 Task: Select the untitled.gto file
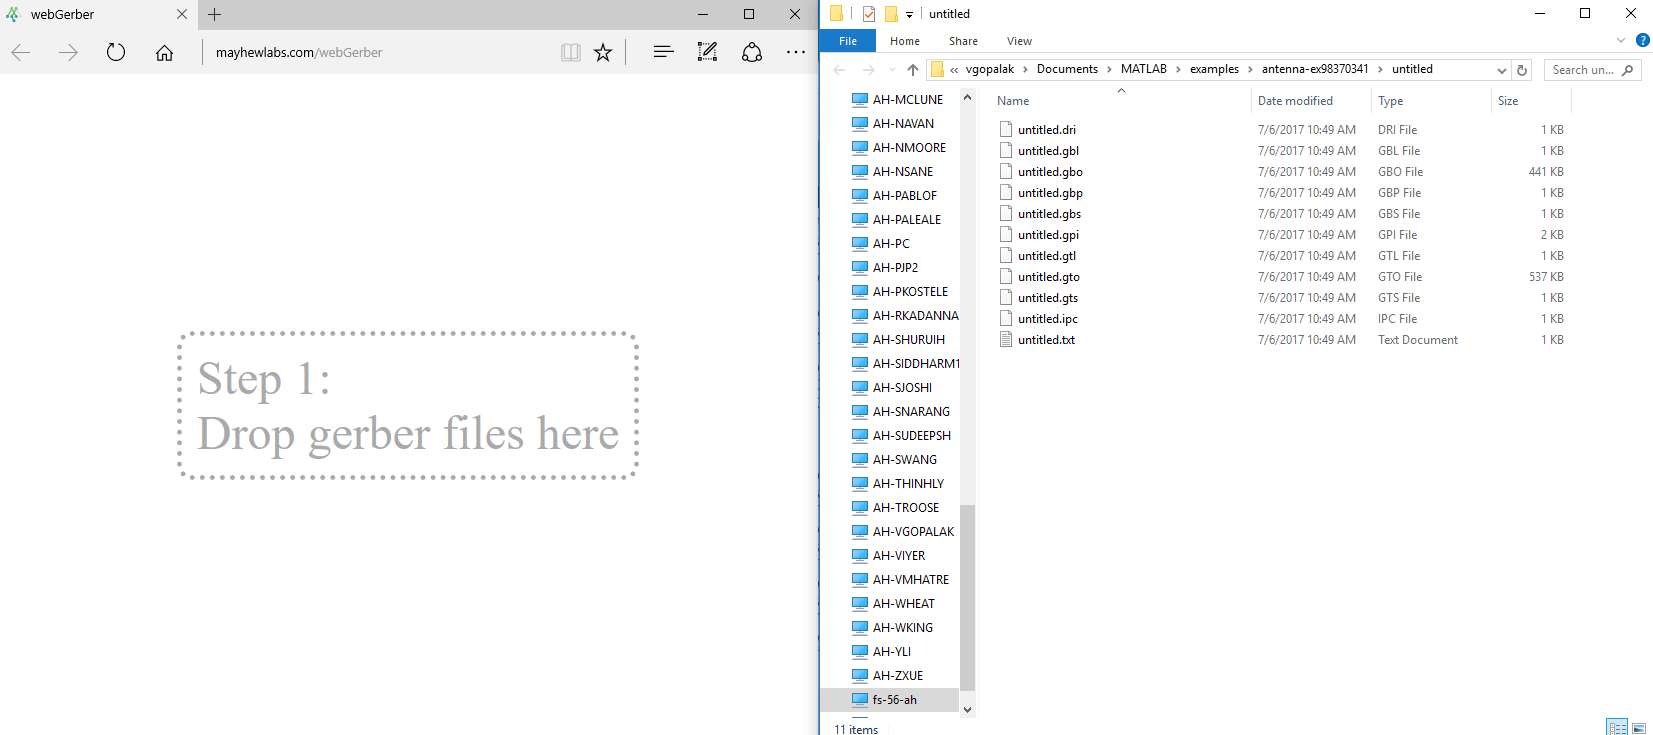tap(1049, 277)
